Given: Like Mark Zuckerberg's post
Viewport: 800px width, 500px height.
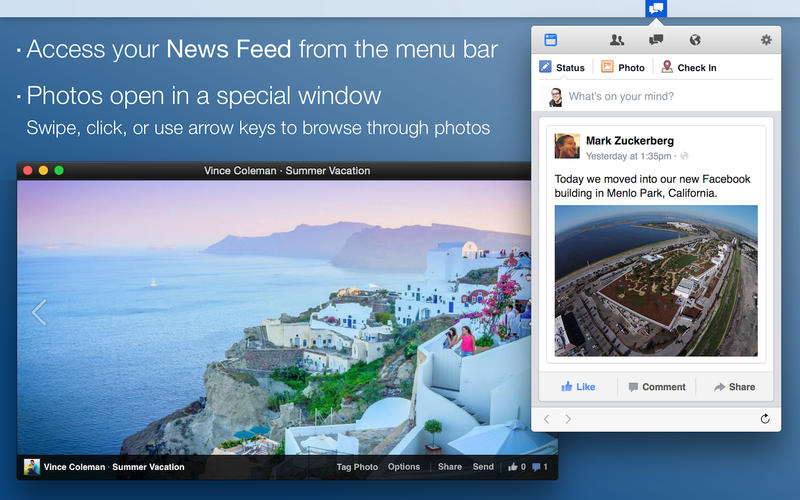Looking at the screenshot, I should pyautogui.click(x=578, y=387).
